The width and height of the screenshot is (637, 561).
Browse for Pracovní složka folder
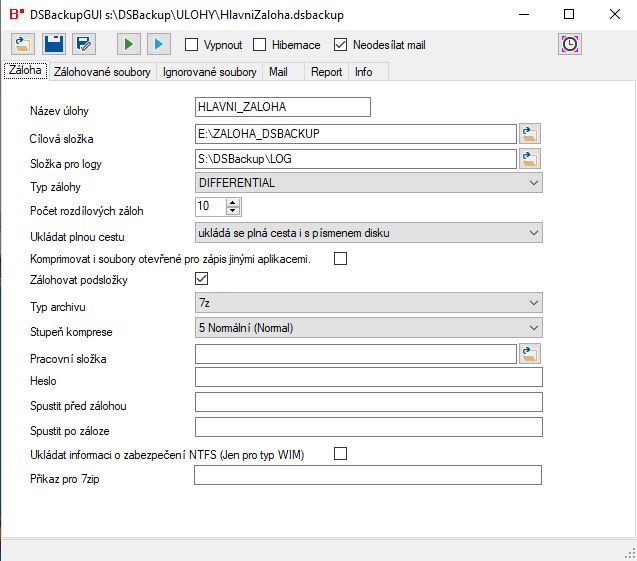point(530,354)
